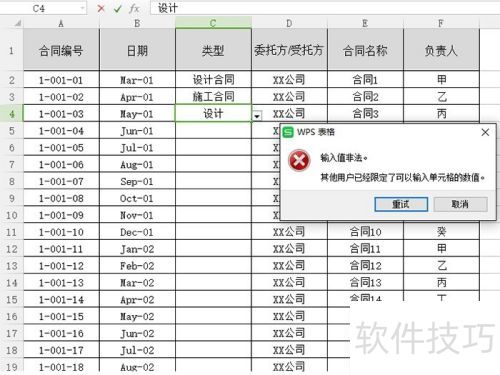500x375 pixels.
Task: Click the 施工合同 cell
Action: click(213, 97)
